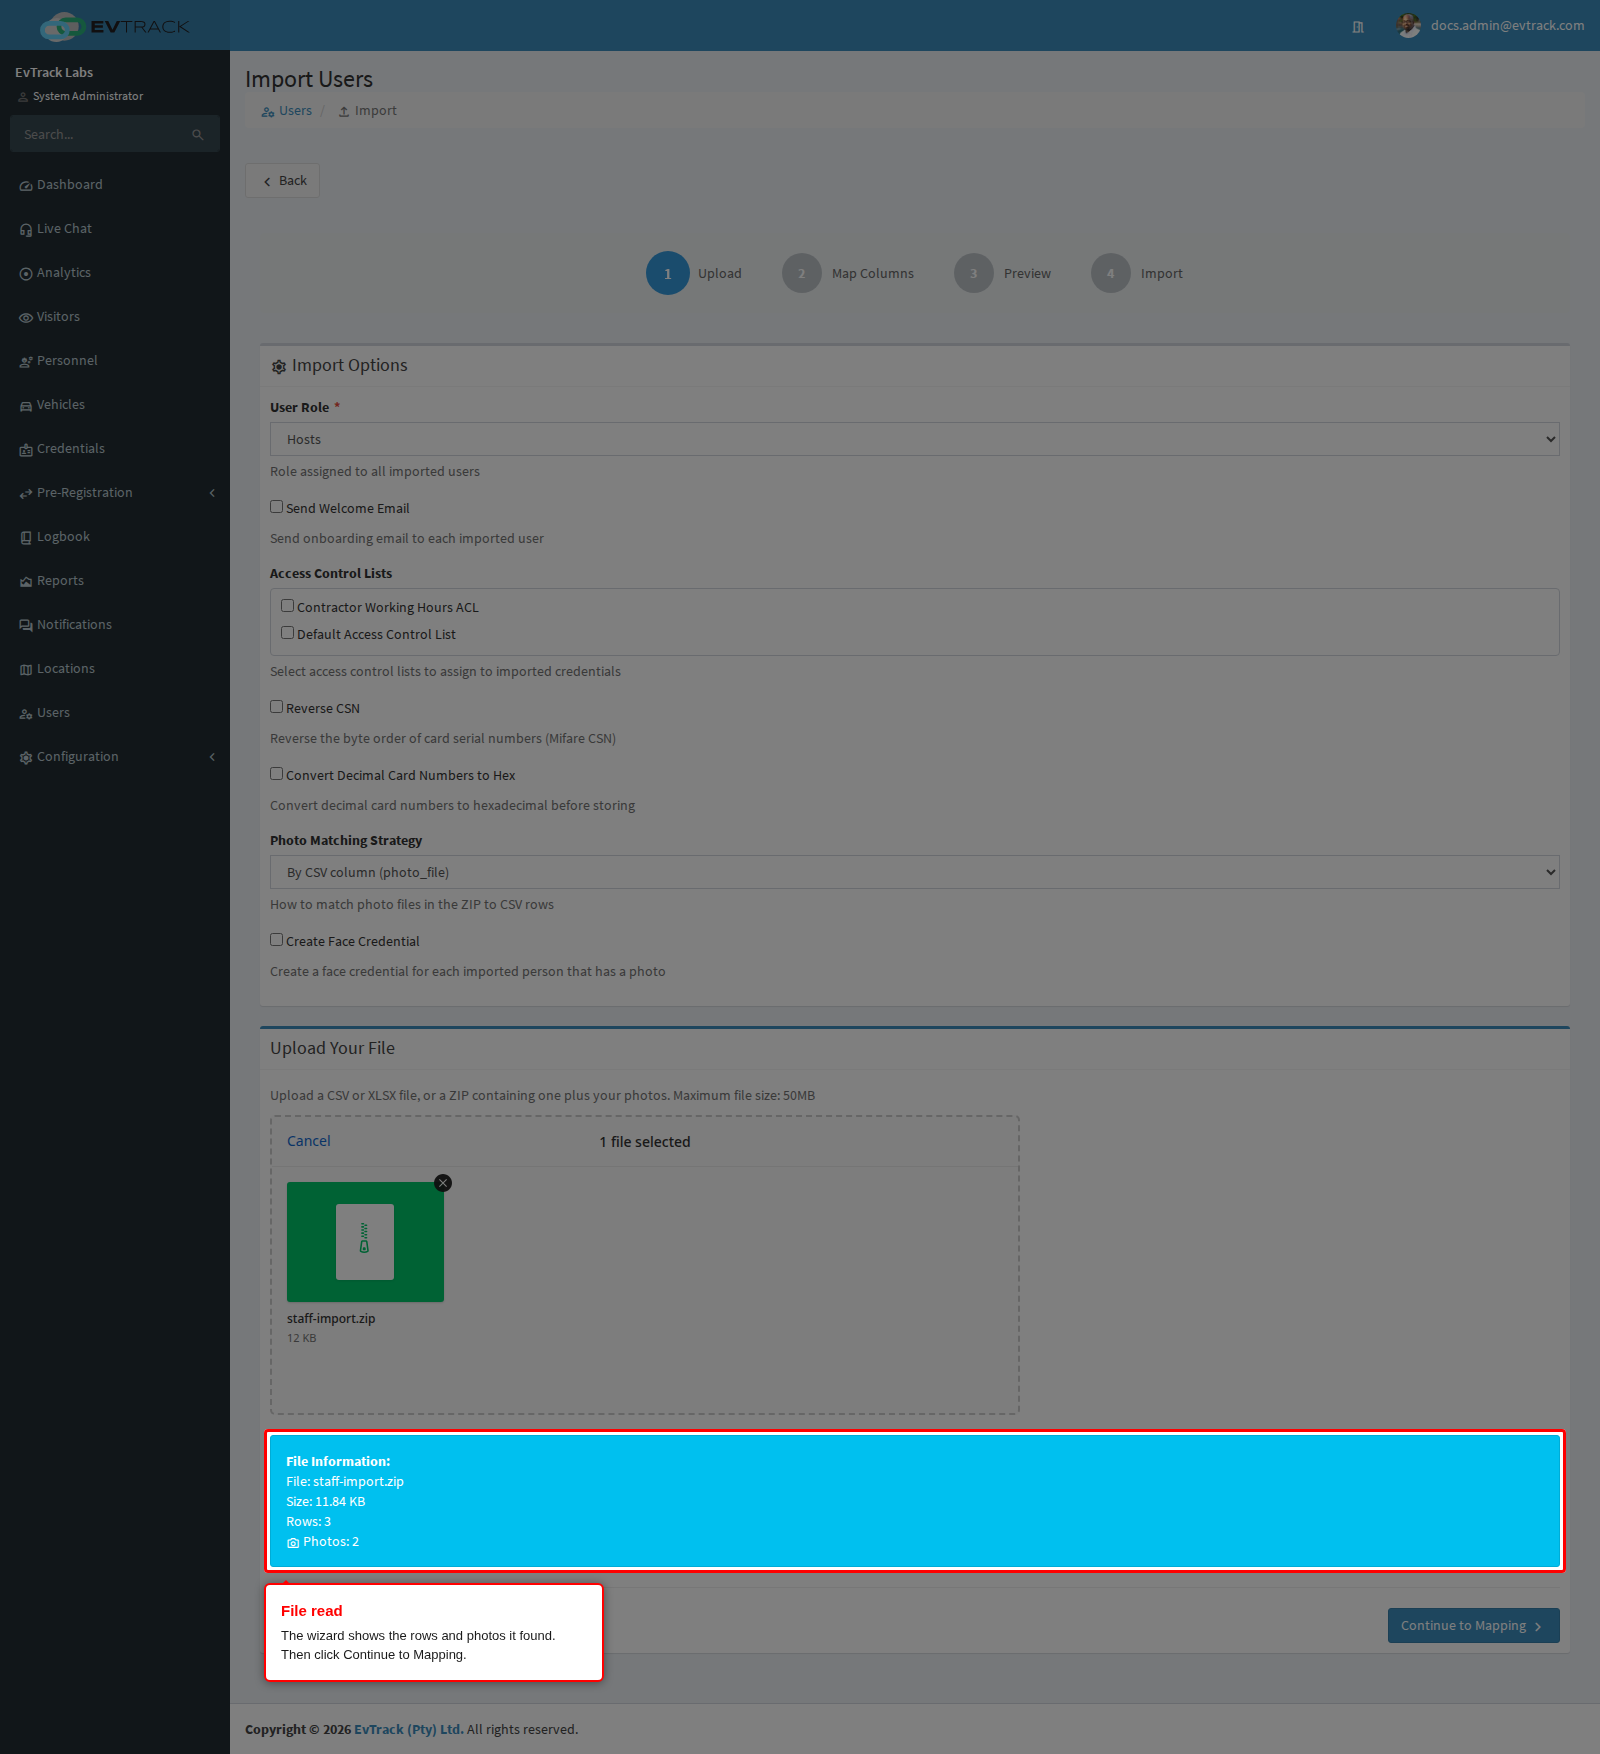The image size is (1600, 1754).
Task: Open the Dashboard sidebar icon
Action: (x=26, y=186)
